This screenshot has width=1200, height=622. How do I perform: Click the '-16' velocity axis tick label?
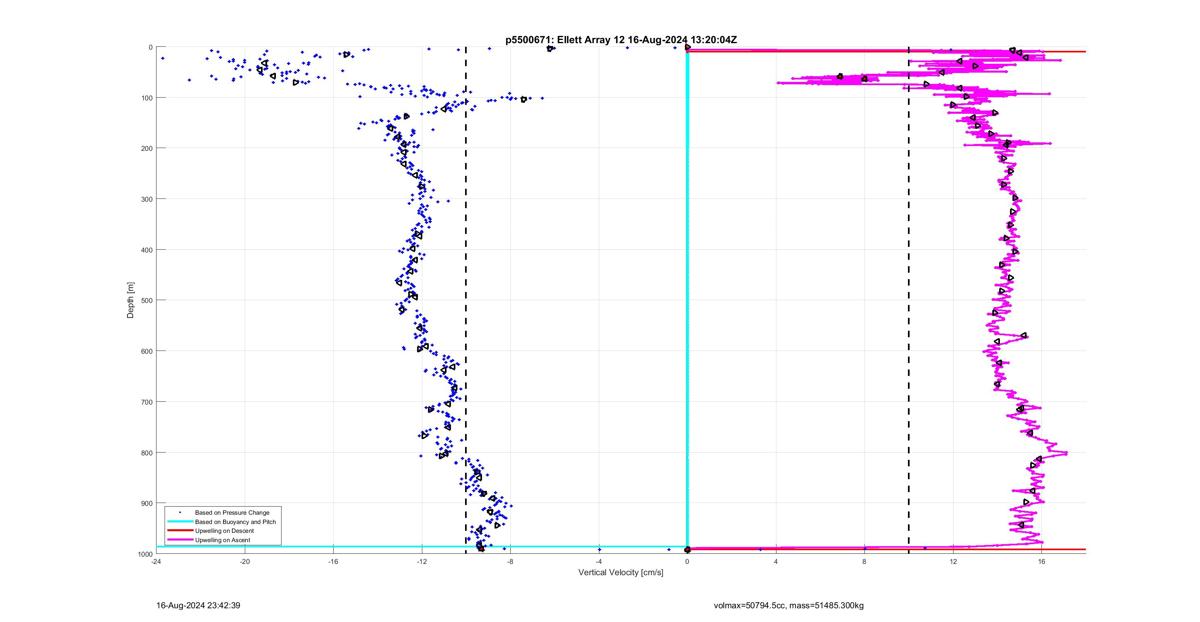333,562
